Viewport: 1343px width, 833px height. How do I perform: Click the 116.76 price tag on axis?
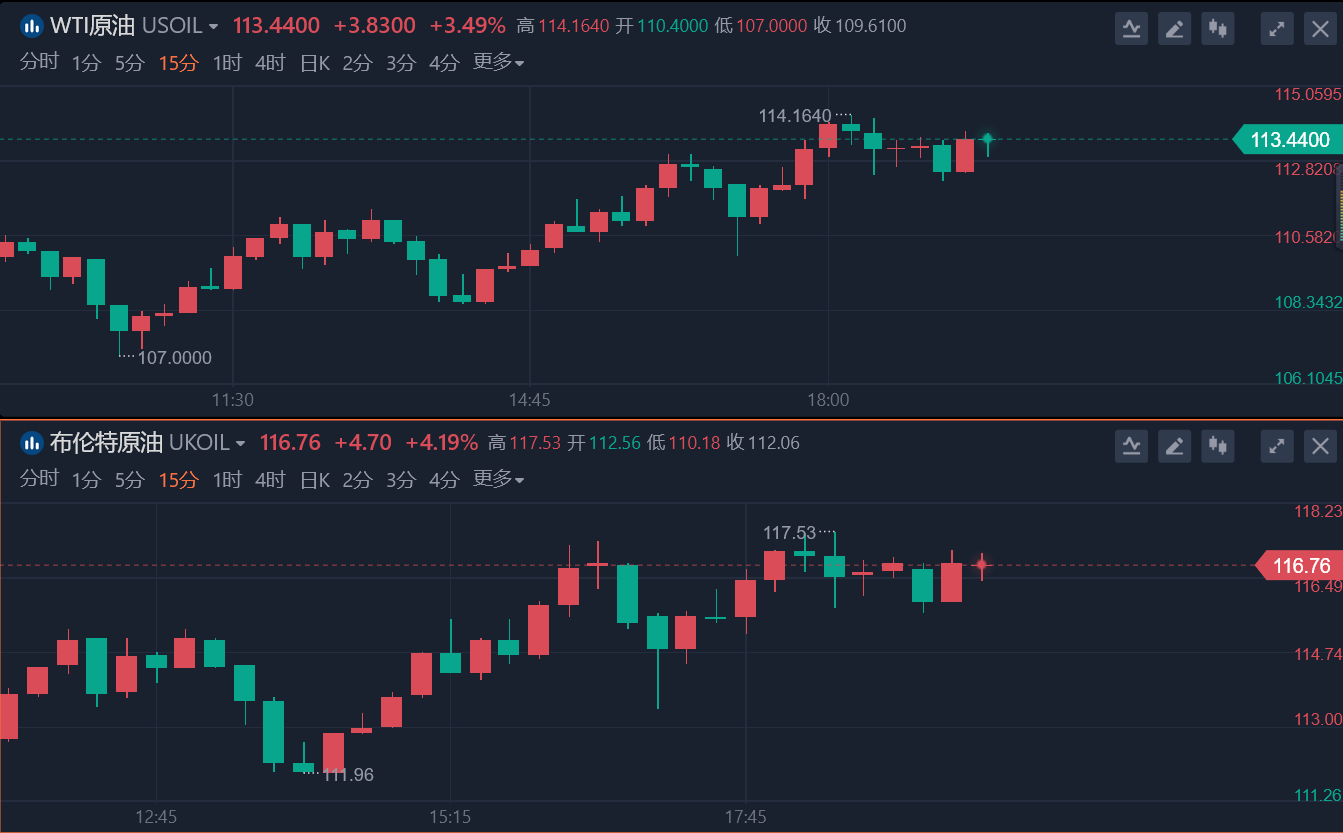tap(1298, 566)
